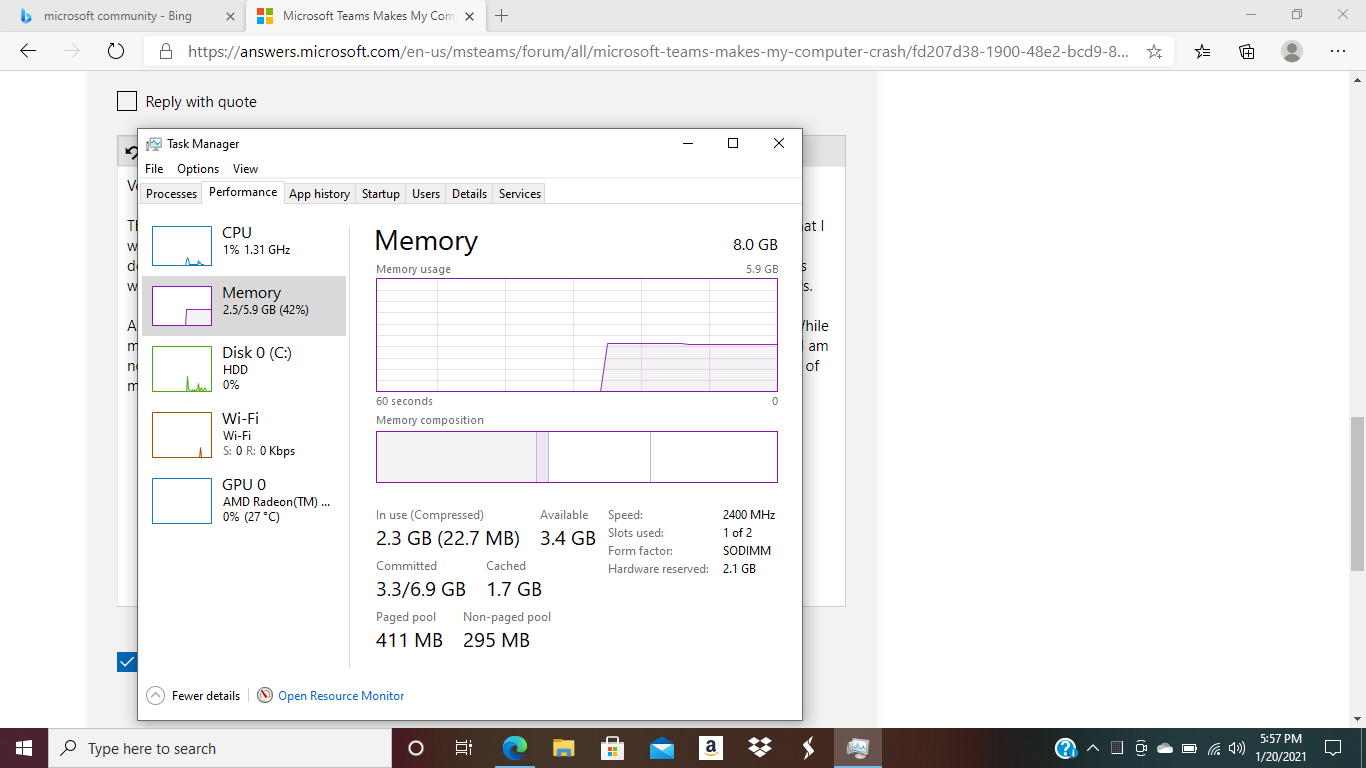Screen dimensions: 1366x768
Task: Open Resource Monitor link
Action: coord(341,696)
